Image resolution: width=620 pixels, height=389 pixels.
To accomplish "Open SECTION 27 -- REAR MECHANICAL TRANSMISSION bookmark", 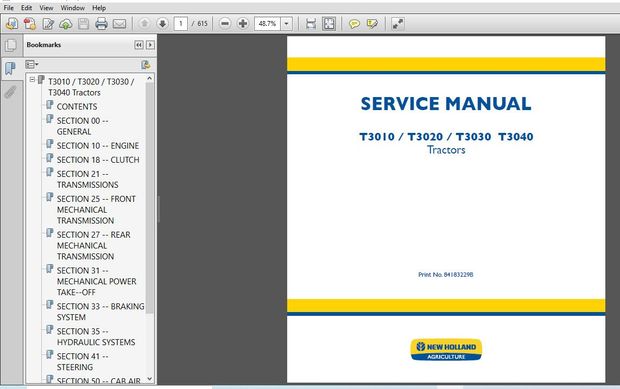I will pos(94,245).
